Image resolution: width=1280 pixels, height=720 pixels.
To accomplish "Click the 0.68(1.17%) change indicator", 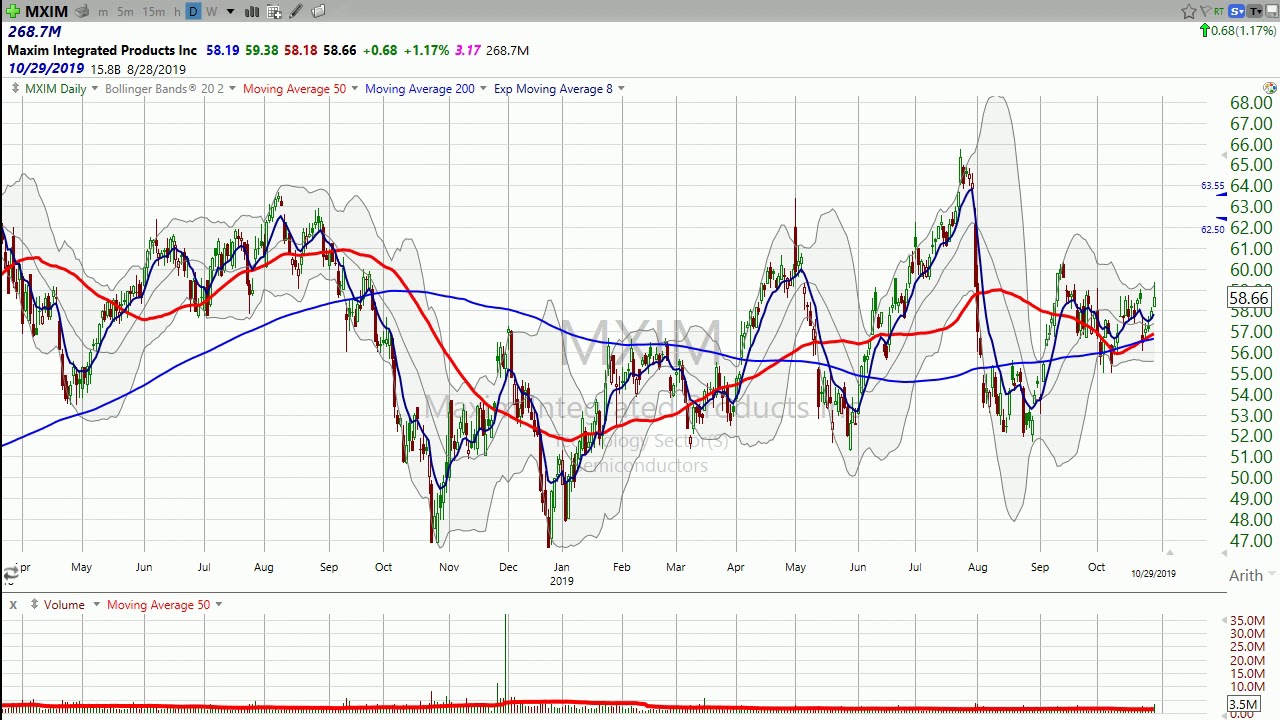I will (1237, 31).
